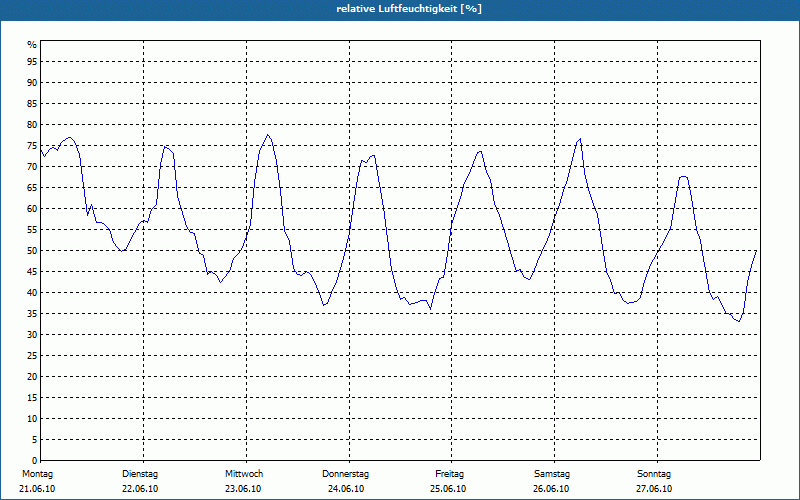Click the y-axis value '15'
The height and width of the screenshot is (500, 800).
[x=32, y=398]
